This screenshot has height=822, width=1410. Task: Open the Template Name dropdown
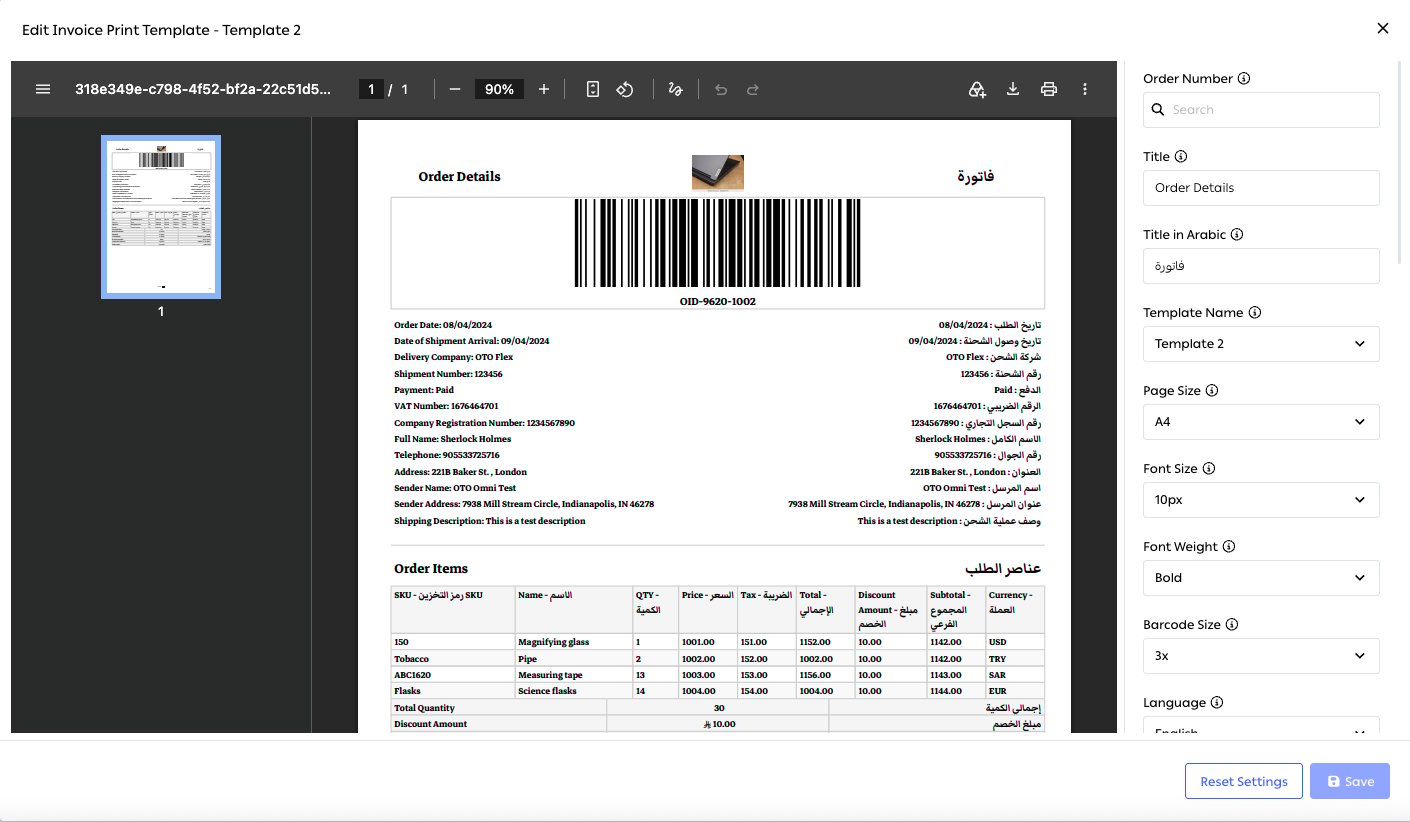coord(1261,344)
